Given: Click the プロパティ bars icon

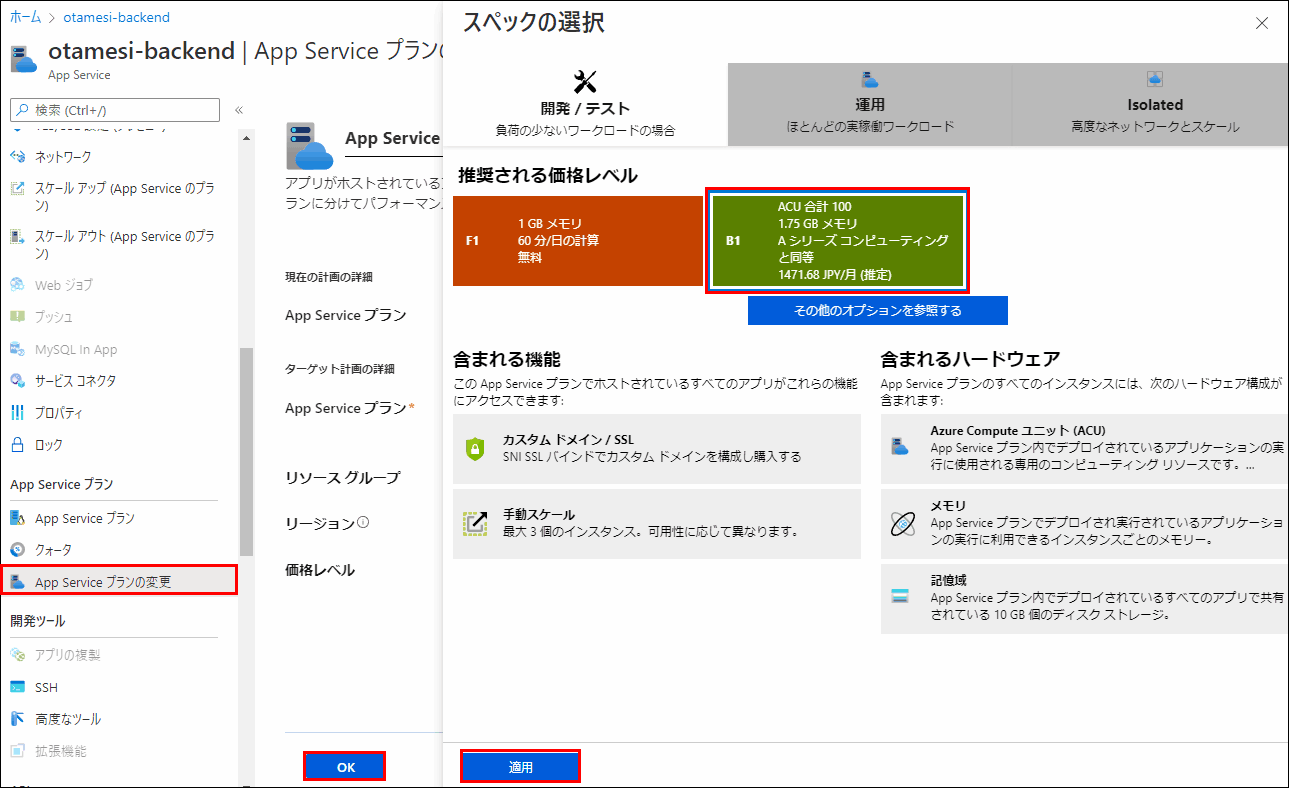Looking at the screenshot, I should 17,413.
